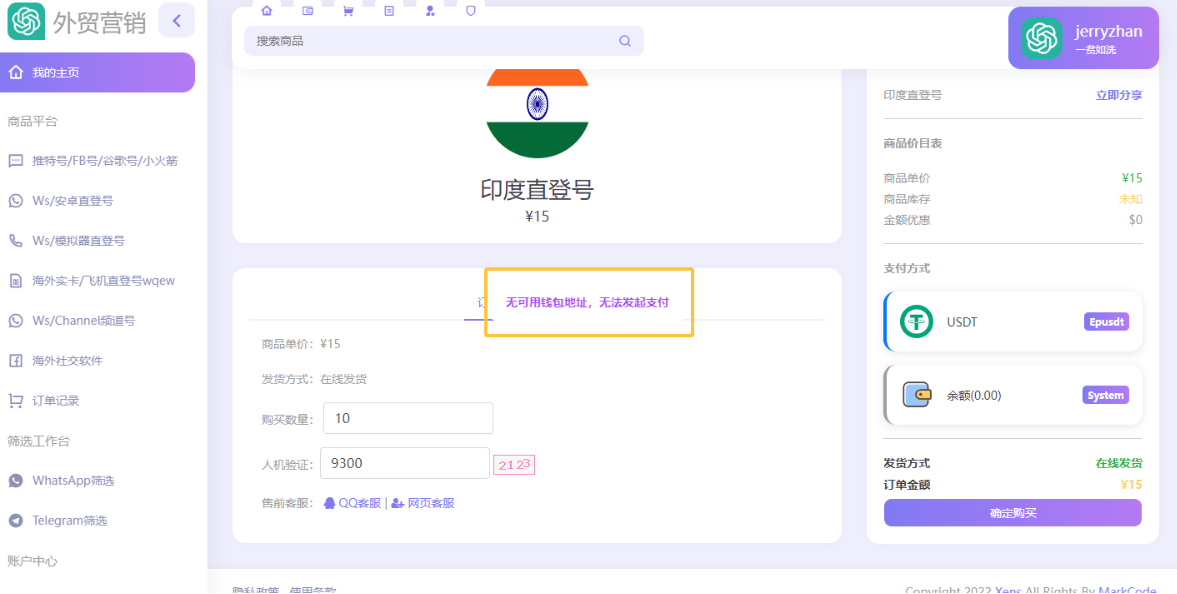Click the Facebook icon beside 海外社交软件
The height and width of the screenshot is (594, 1177).
[x=15, y=360]
